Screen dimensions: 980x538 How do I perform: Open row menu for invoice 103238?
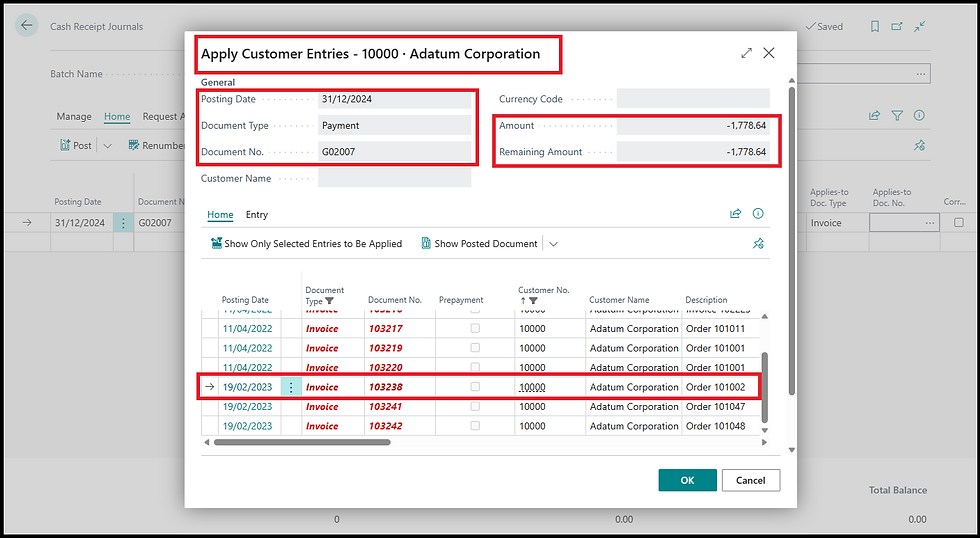pyautogui.click(x=291, y=387)
